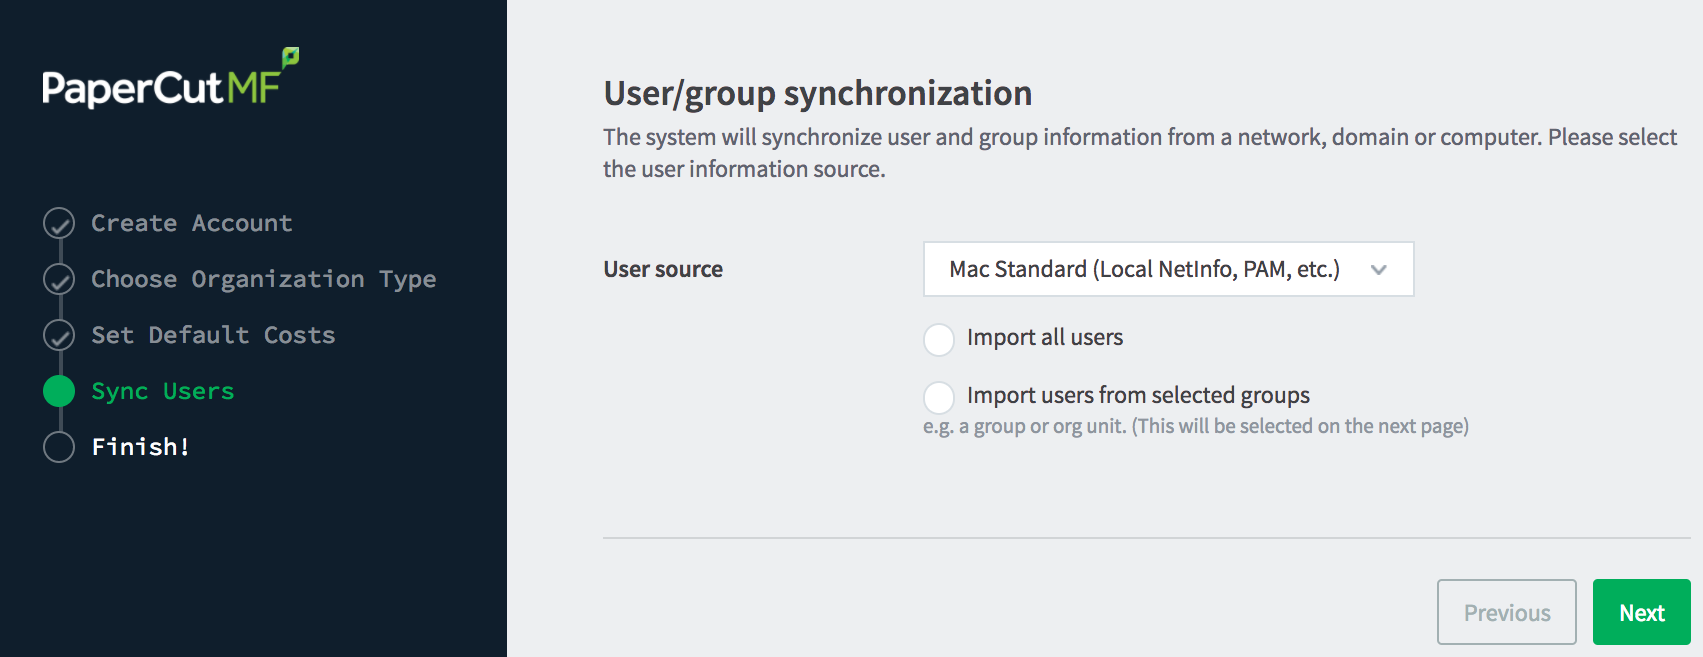The width and height of the screenshot is (1703, 657).
Task: Click the Create Account checkmark icon
Action: tap(59, 223)
